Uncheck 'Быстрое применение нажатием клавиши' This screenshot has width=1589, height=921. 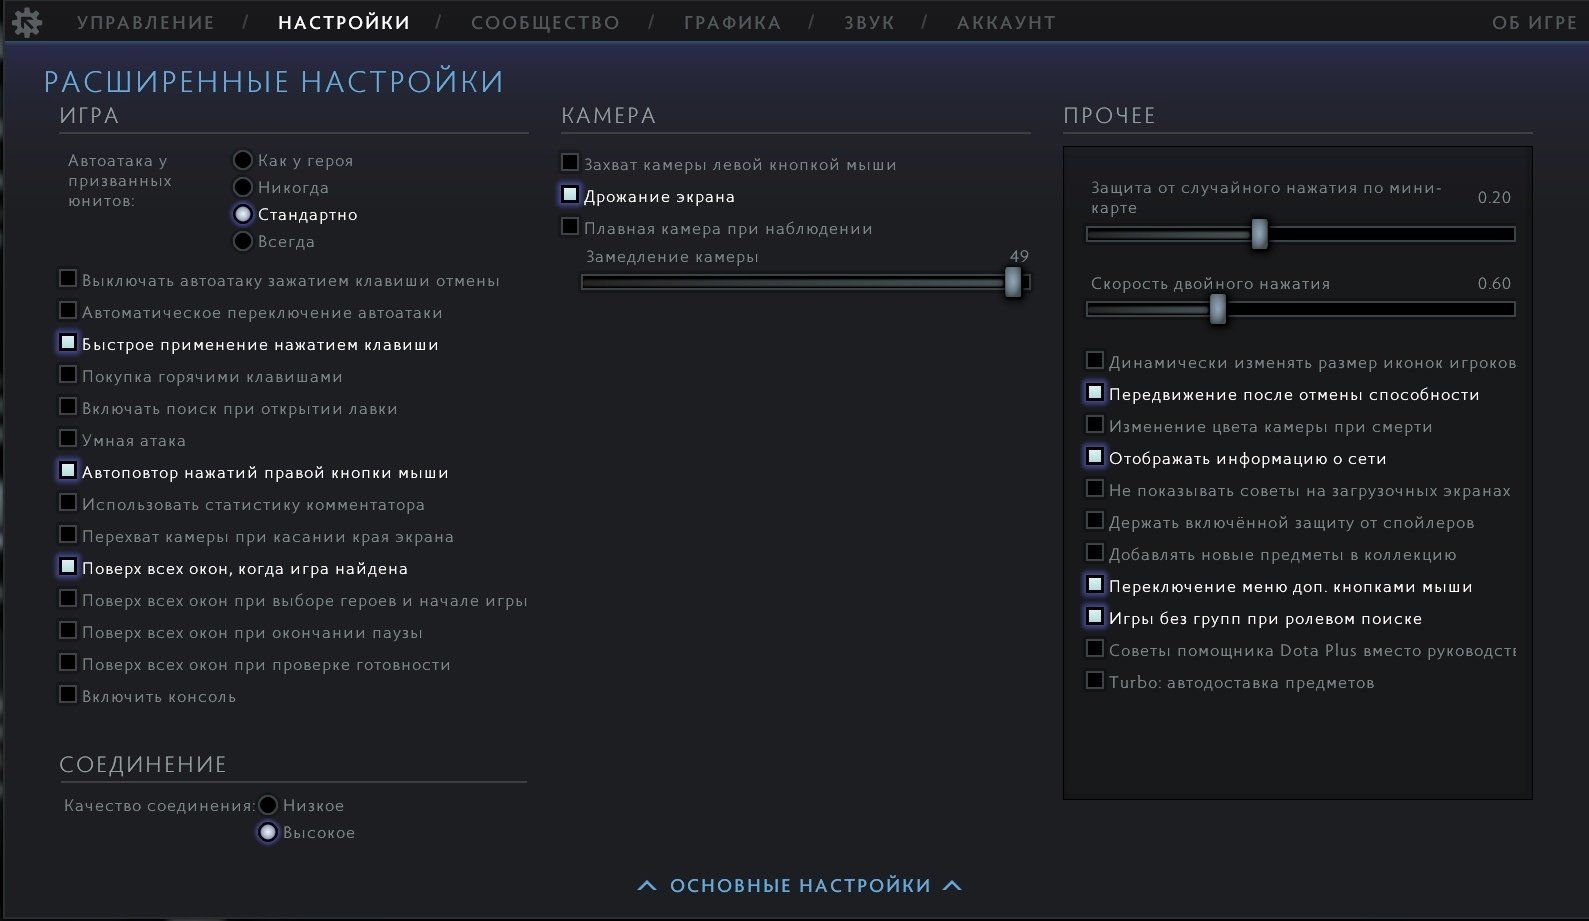68,343
